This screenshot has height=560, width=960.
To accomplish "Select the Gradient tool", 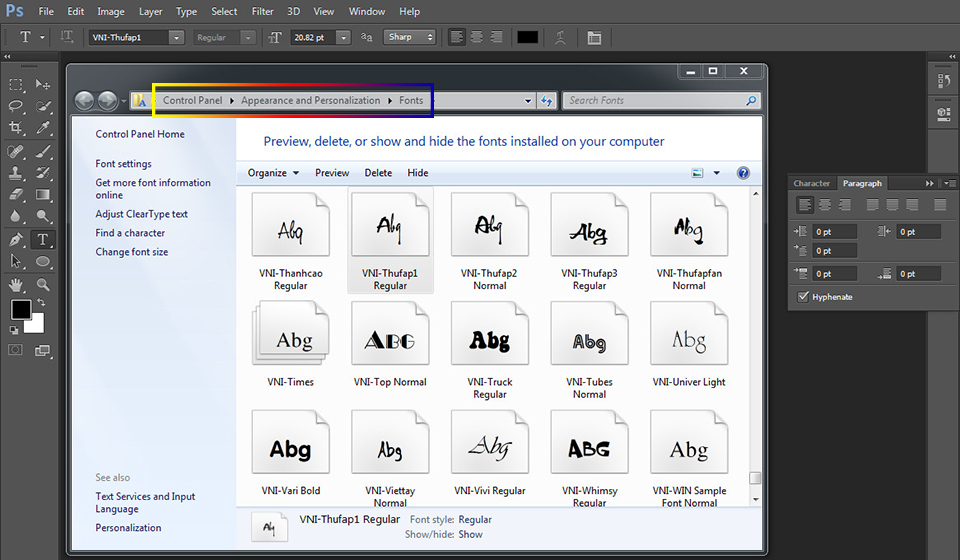I will (43, 195).
